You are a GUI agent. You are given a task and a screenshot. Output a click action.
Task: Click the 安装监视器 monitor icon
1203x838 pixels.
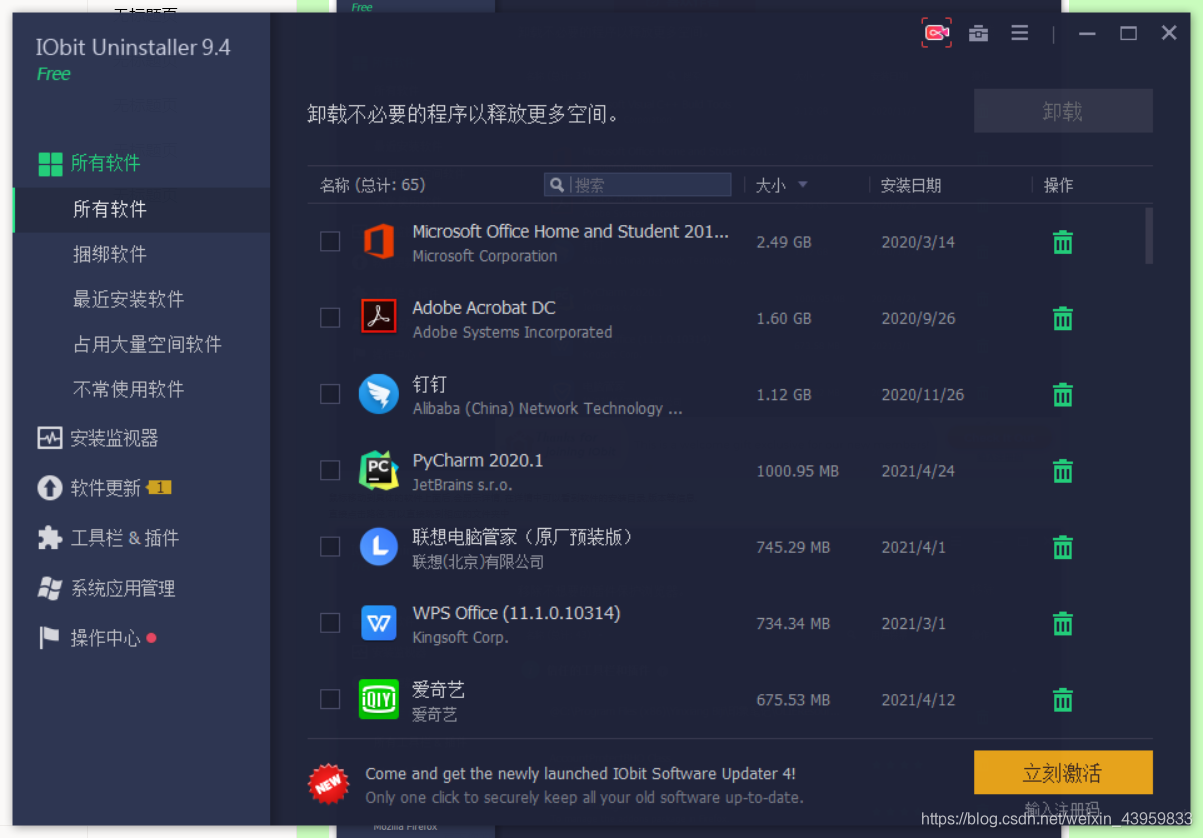[x=50, y=438]
